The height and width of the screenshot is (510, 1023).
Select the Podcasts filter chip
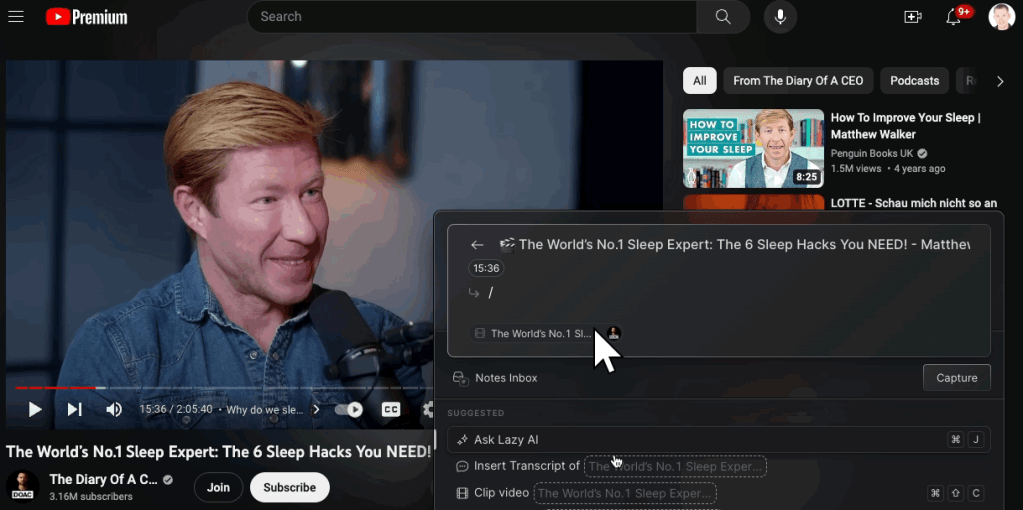[x=914, y=81]
